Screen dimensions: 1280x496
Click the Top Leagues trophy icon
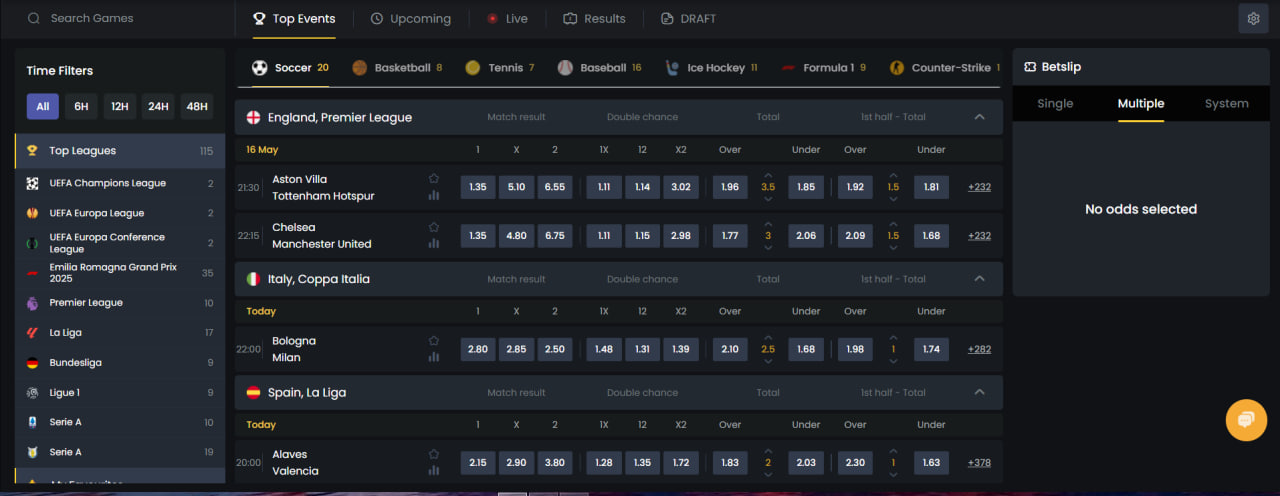click(x=33, y=151)
